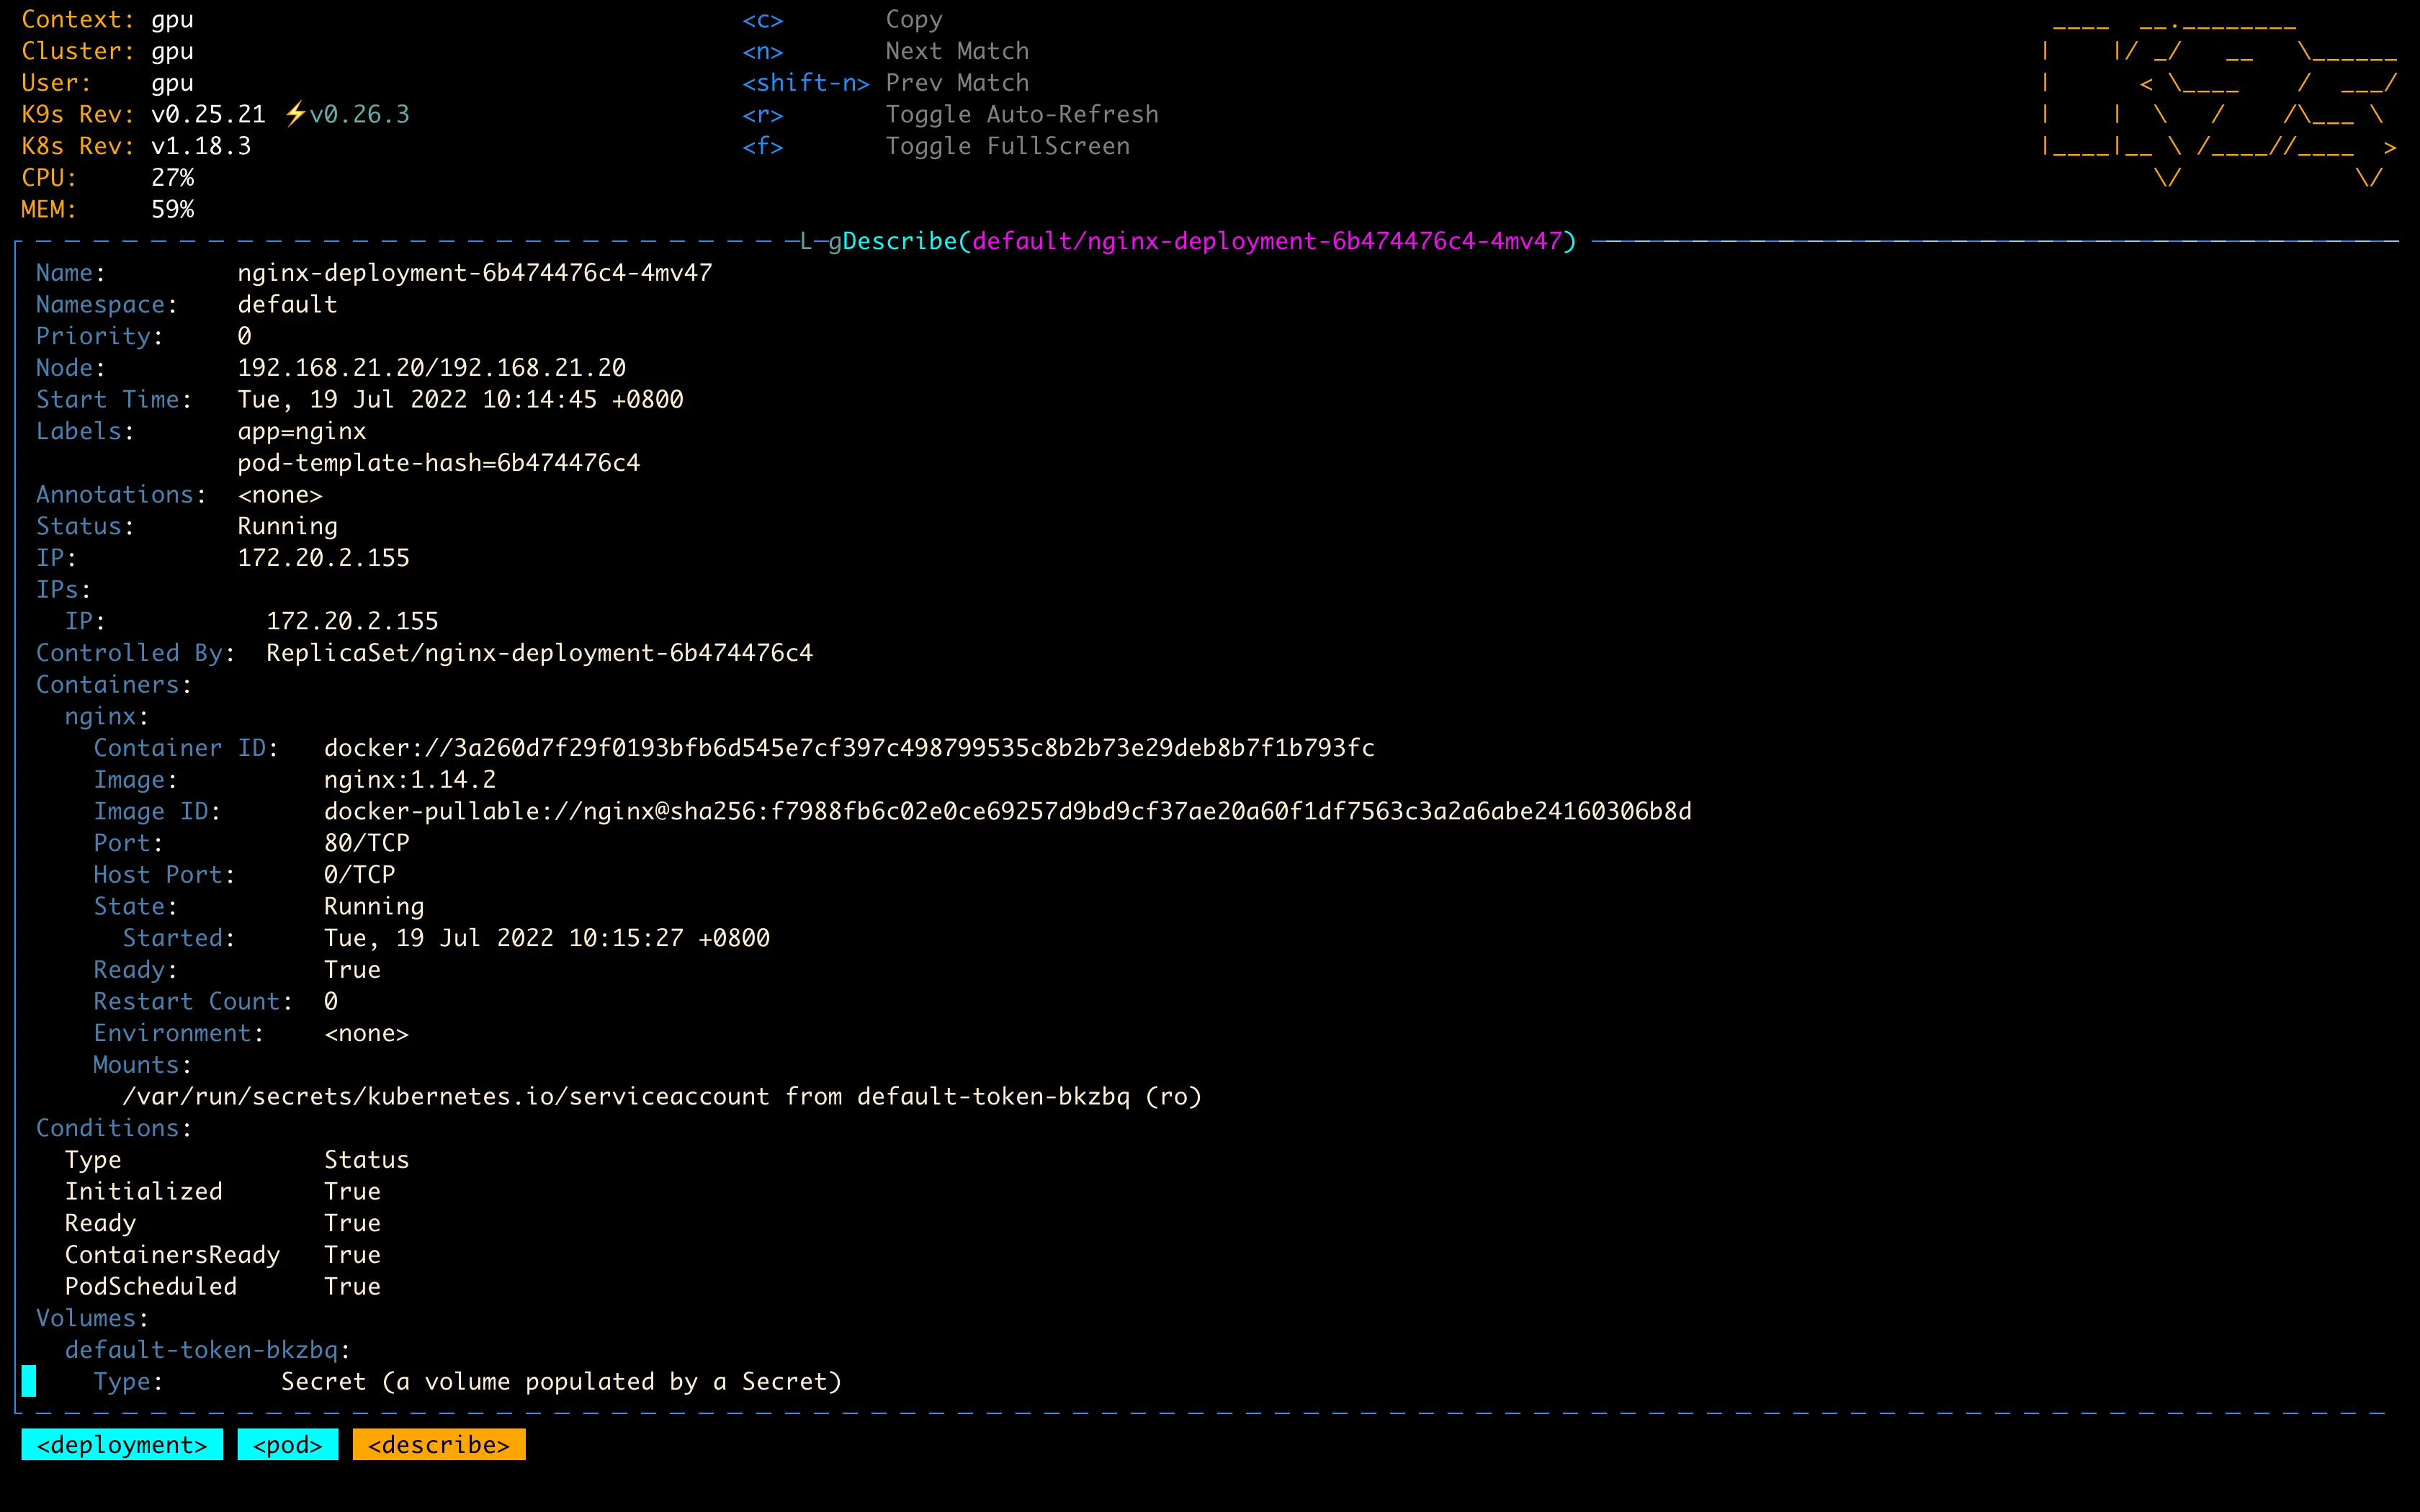This screenshot has width=2420, height=1512.
Task: Click the Volumes: section heading
Action: tap(92, 1318)
